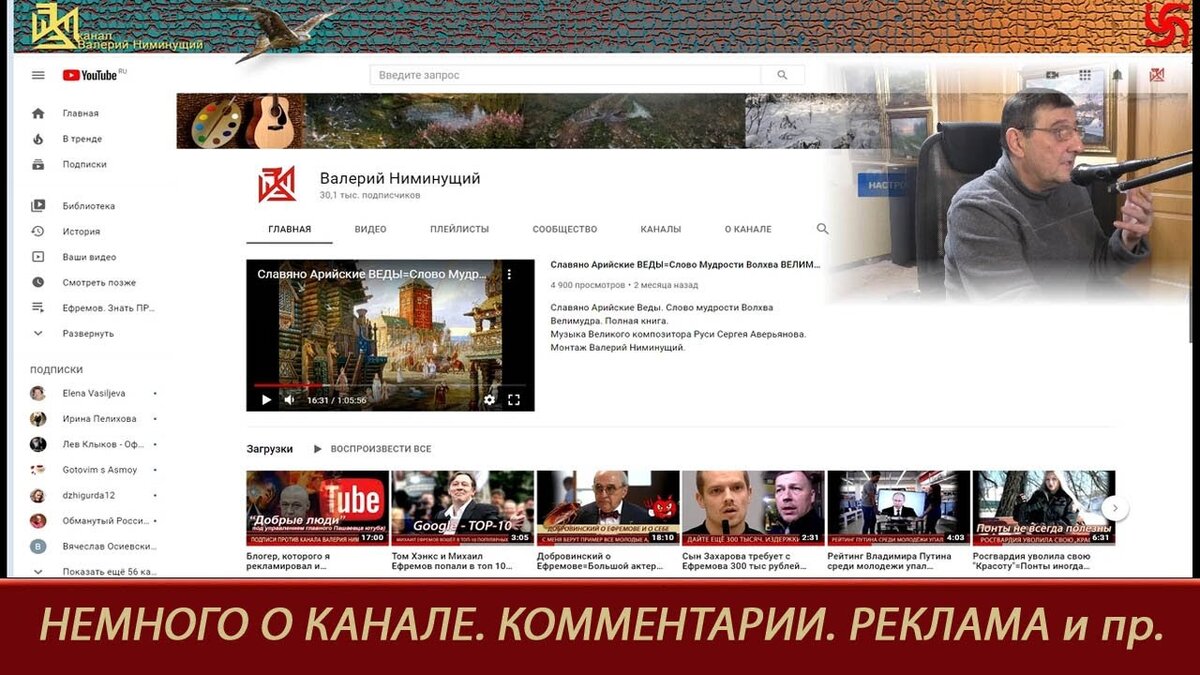Toggle fullscreen on the video player

515,398
